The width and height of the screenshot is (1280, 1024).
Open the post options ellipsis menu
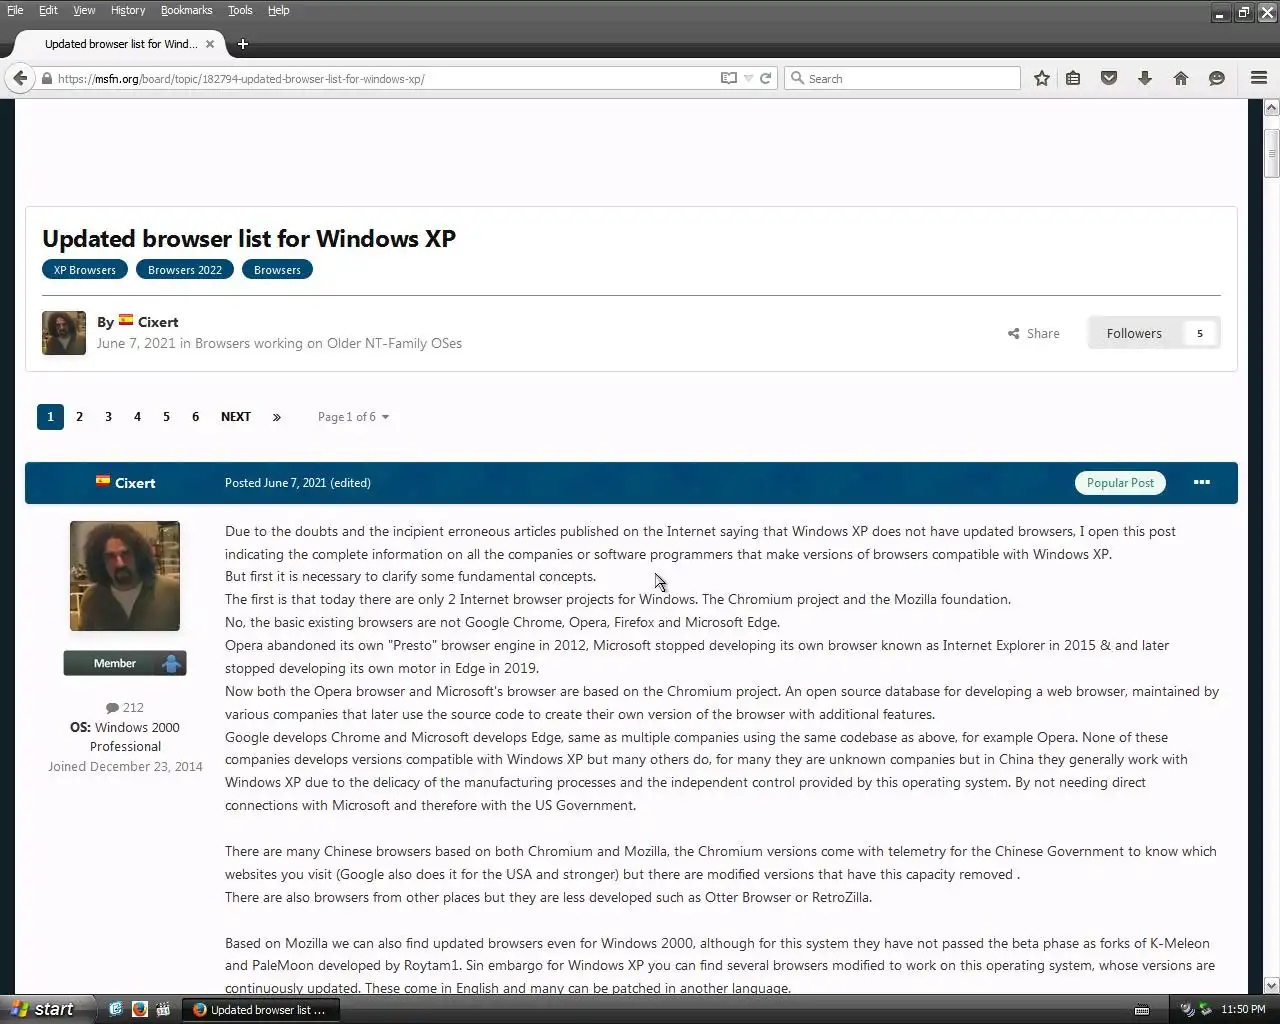[x=1202, y=483]
